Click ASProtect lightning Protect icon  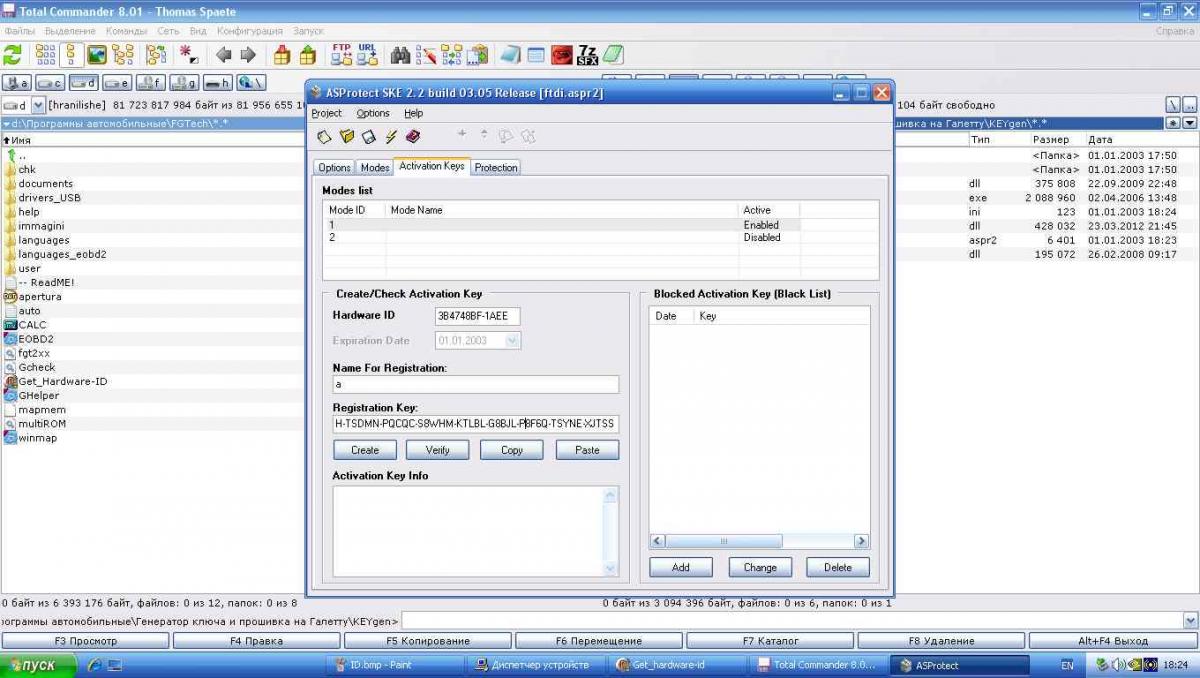391,136
